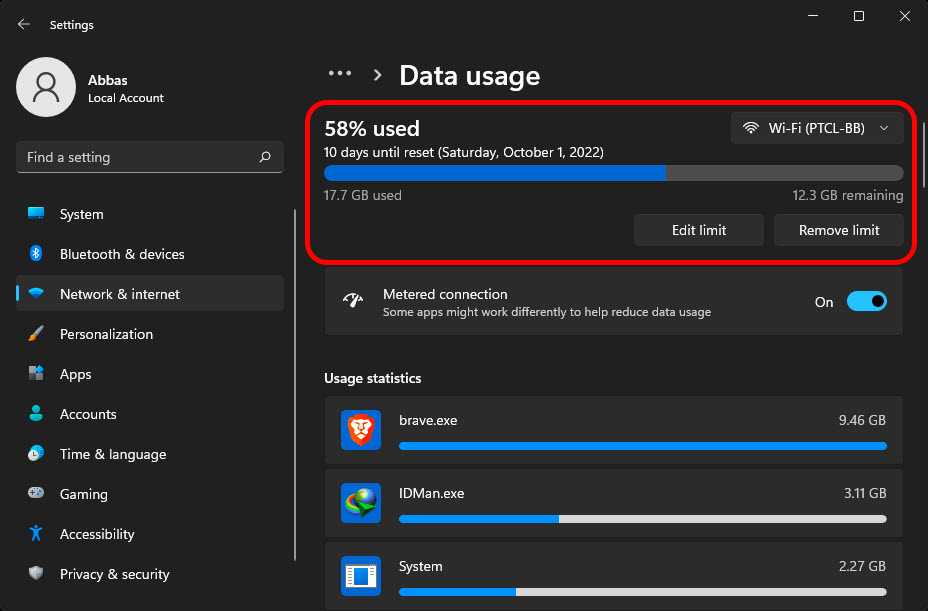Turn off the Metered connection toggle
Viewport: 928px width, 611px height.
pos(866,301)
